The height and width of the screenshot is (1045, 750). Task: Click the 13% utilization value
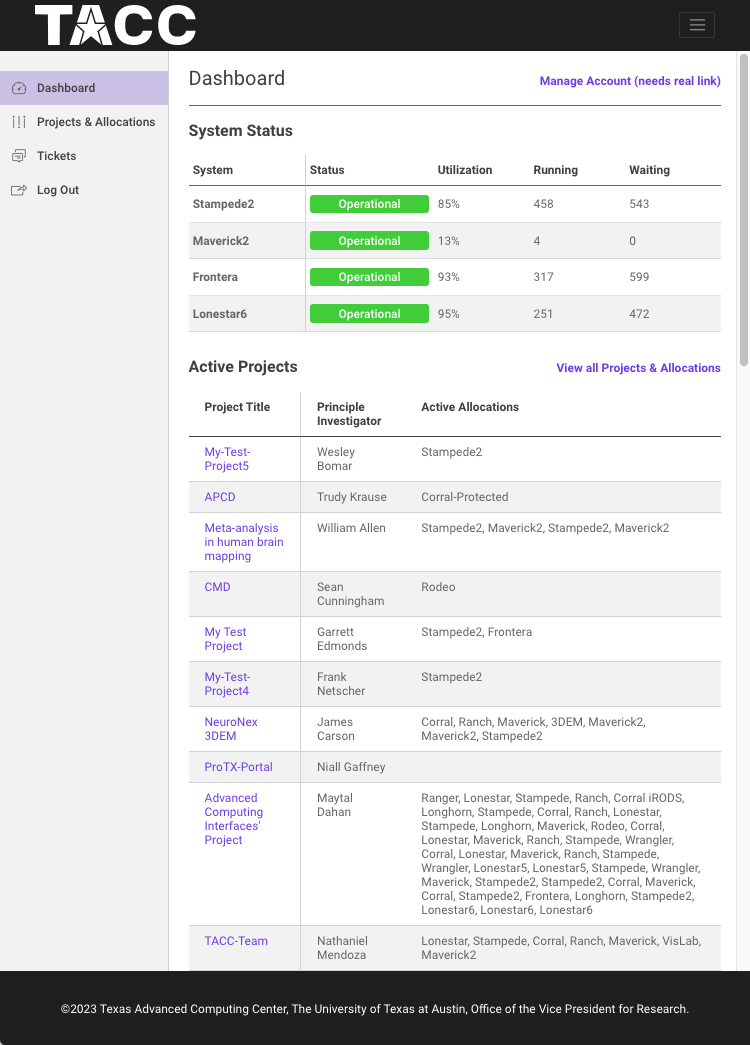click(x=449, y=241)
